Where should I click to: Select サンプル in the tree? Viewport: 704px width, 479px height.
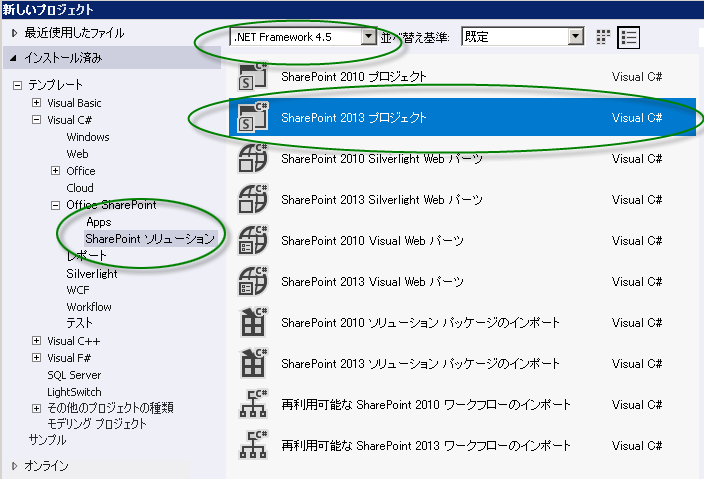coord(47,440)
